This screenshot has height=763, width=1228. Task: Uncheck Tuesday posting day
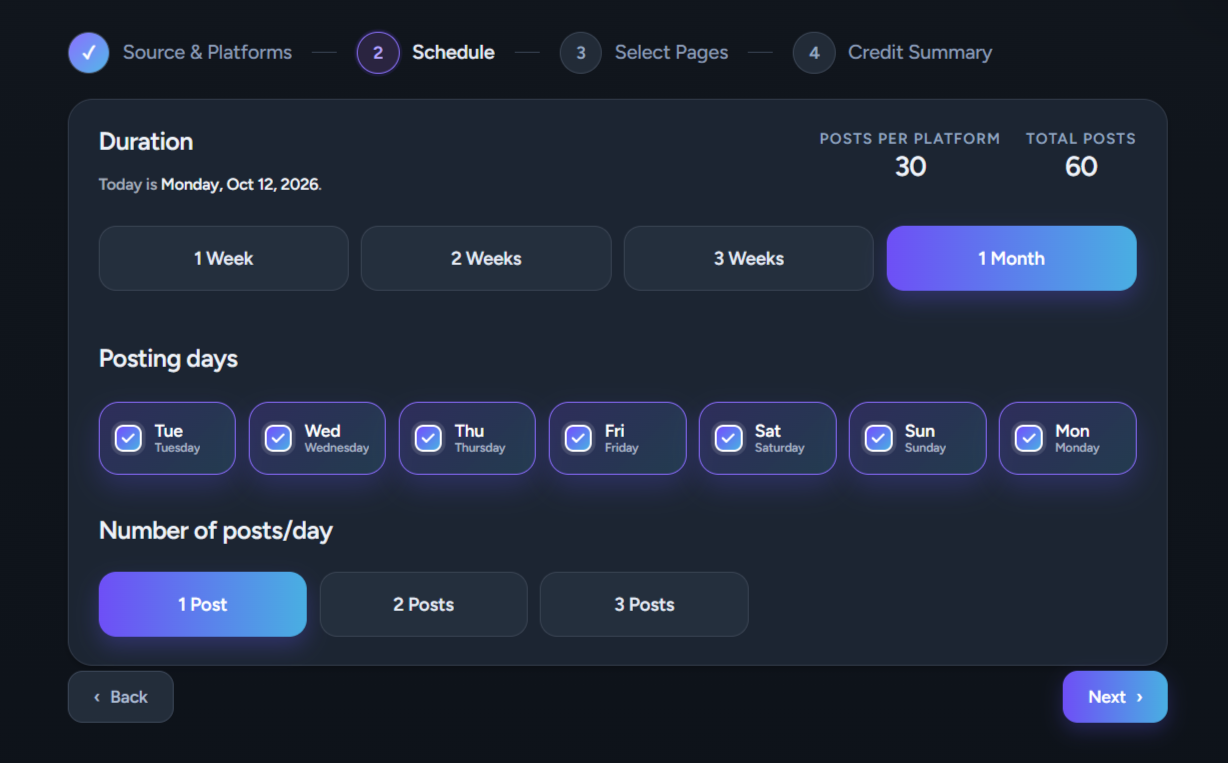(128, 438)
